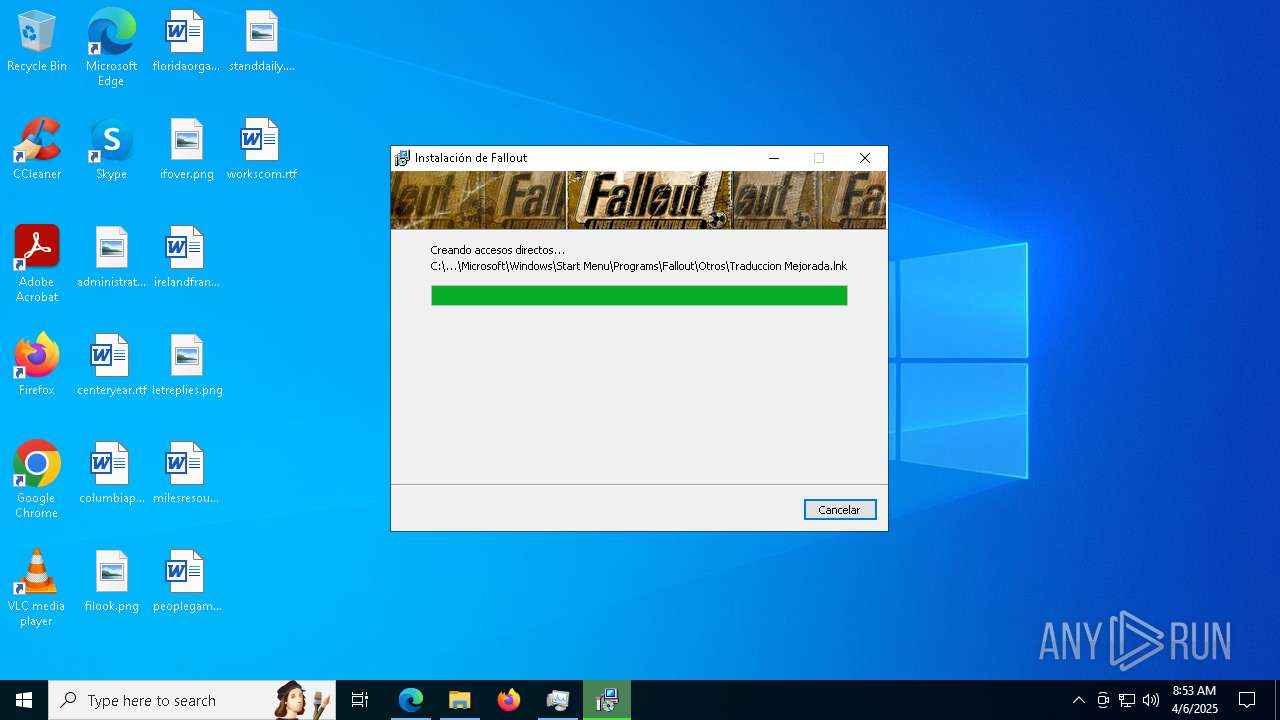Image resolution: width=1280 pixels, height=720 pixels.
Task: Select the Google Chrome desktop shortcut
Action: coord(37,480)
